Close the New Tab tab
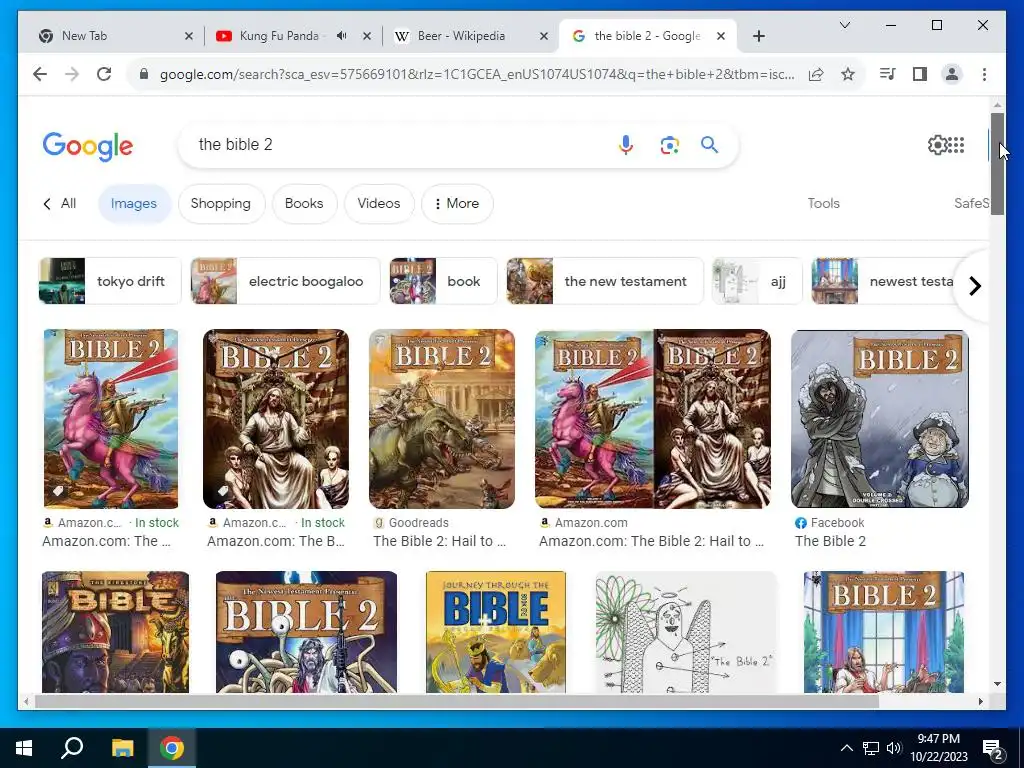The image size is (1024, 768). (189, 36)
